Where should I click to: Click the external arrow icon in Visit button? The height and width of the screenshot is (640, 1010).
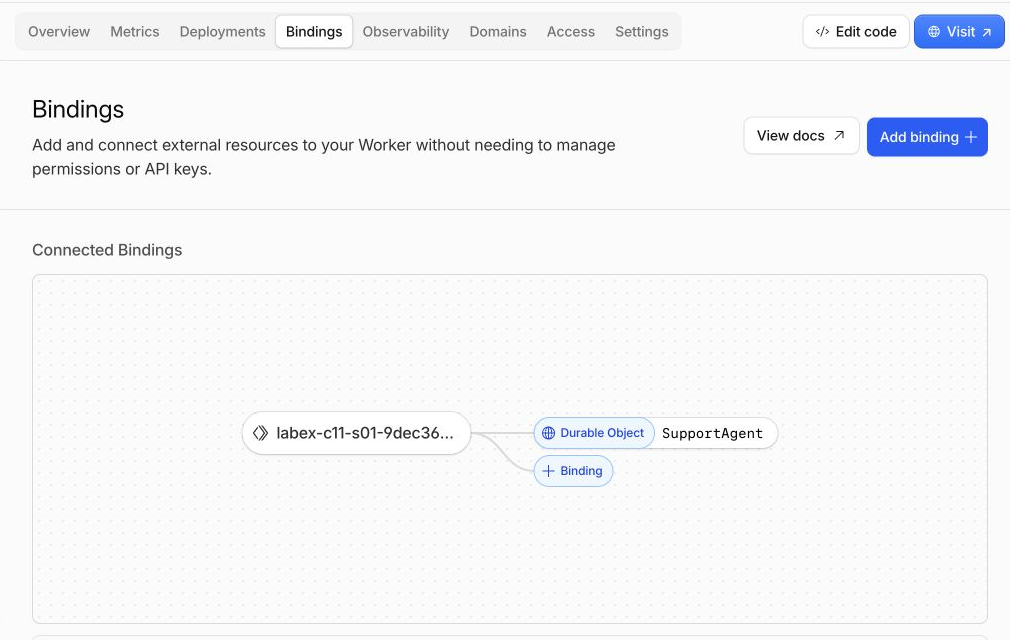click(986, 32)
